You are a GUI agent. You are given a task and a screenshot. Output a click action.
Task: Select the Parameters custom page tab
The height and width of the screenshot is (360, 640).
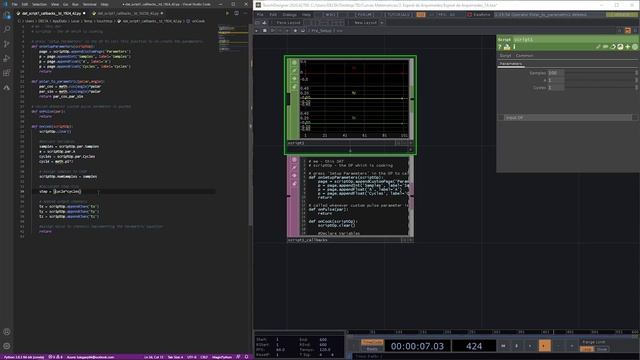511,64
